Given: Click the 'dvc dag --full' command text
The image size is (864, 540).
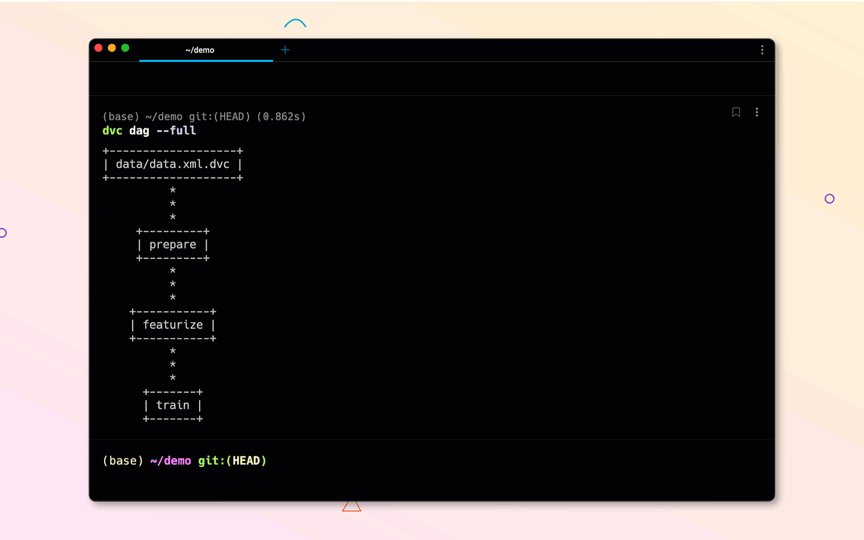Looking at the screenshot, I should pyautogui.click(x=149, y=131).
